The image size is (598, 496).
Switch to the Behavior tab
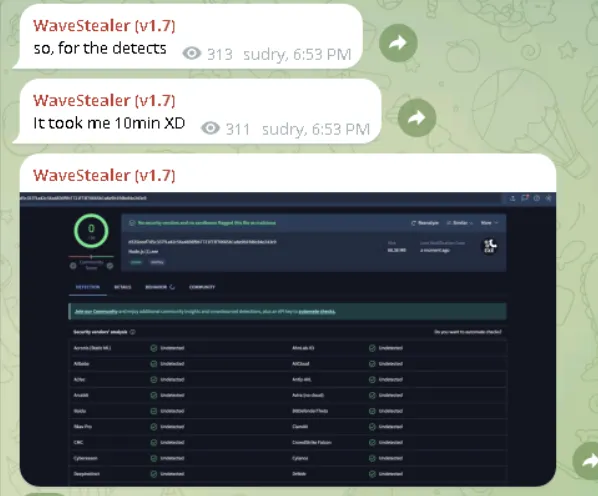(x=159, y=287)
